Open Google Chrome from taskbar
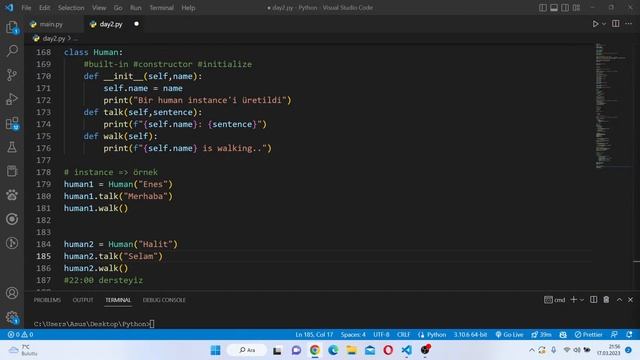This screenshot has height=360, width=640. click(x=315, y=350)
